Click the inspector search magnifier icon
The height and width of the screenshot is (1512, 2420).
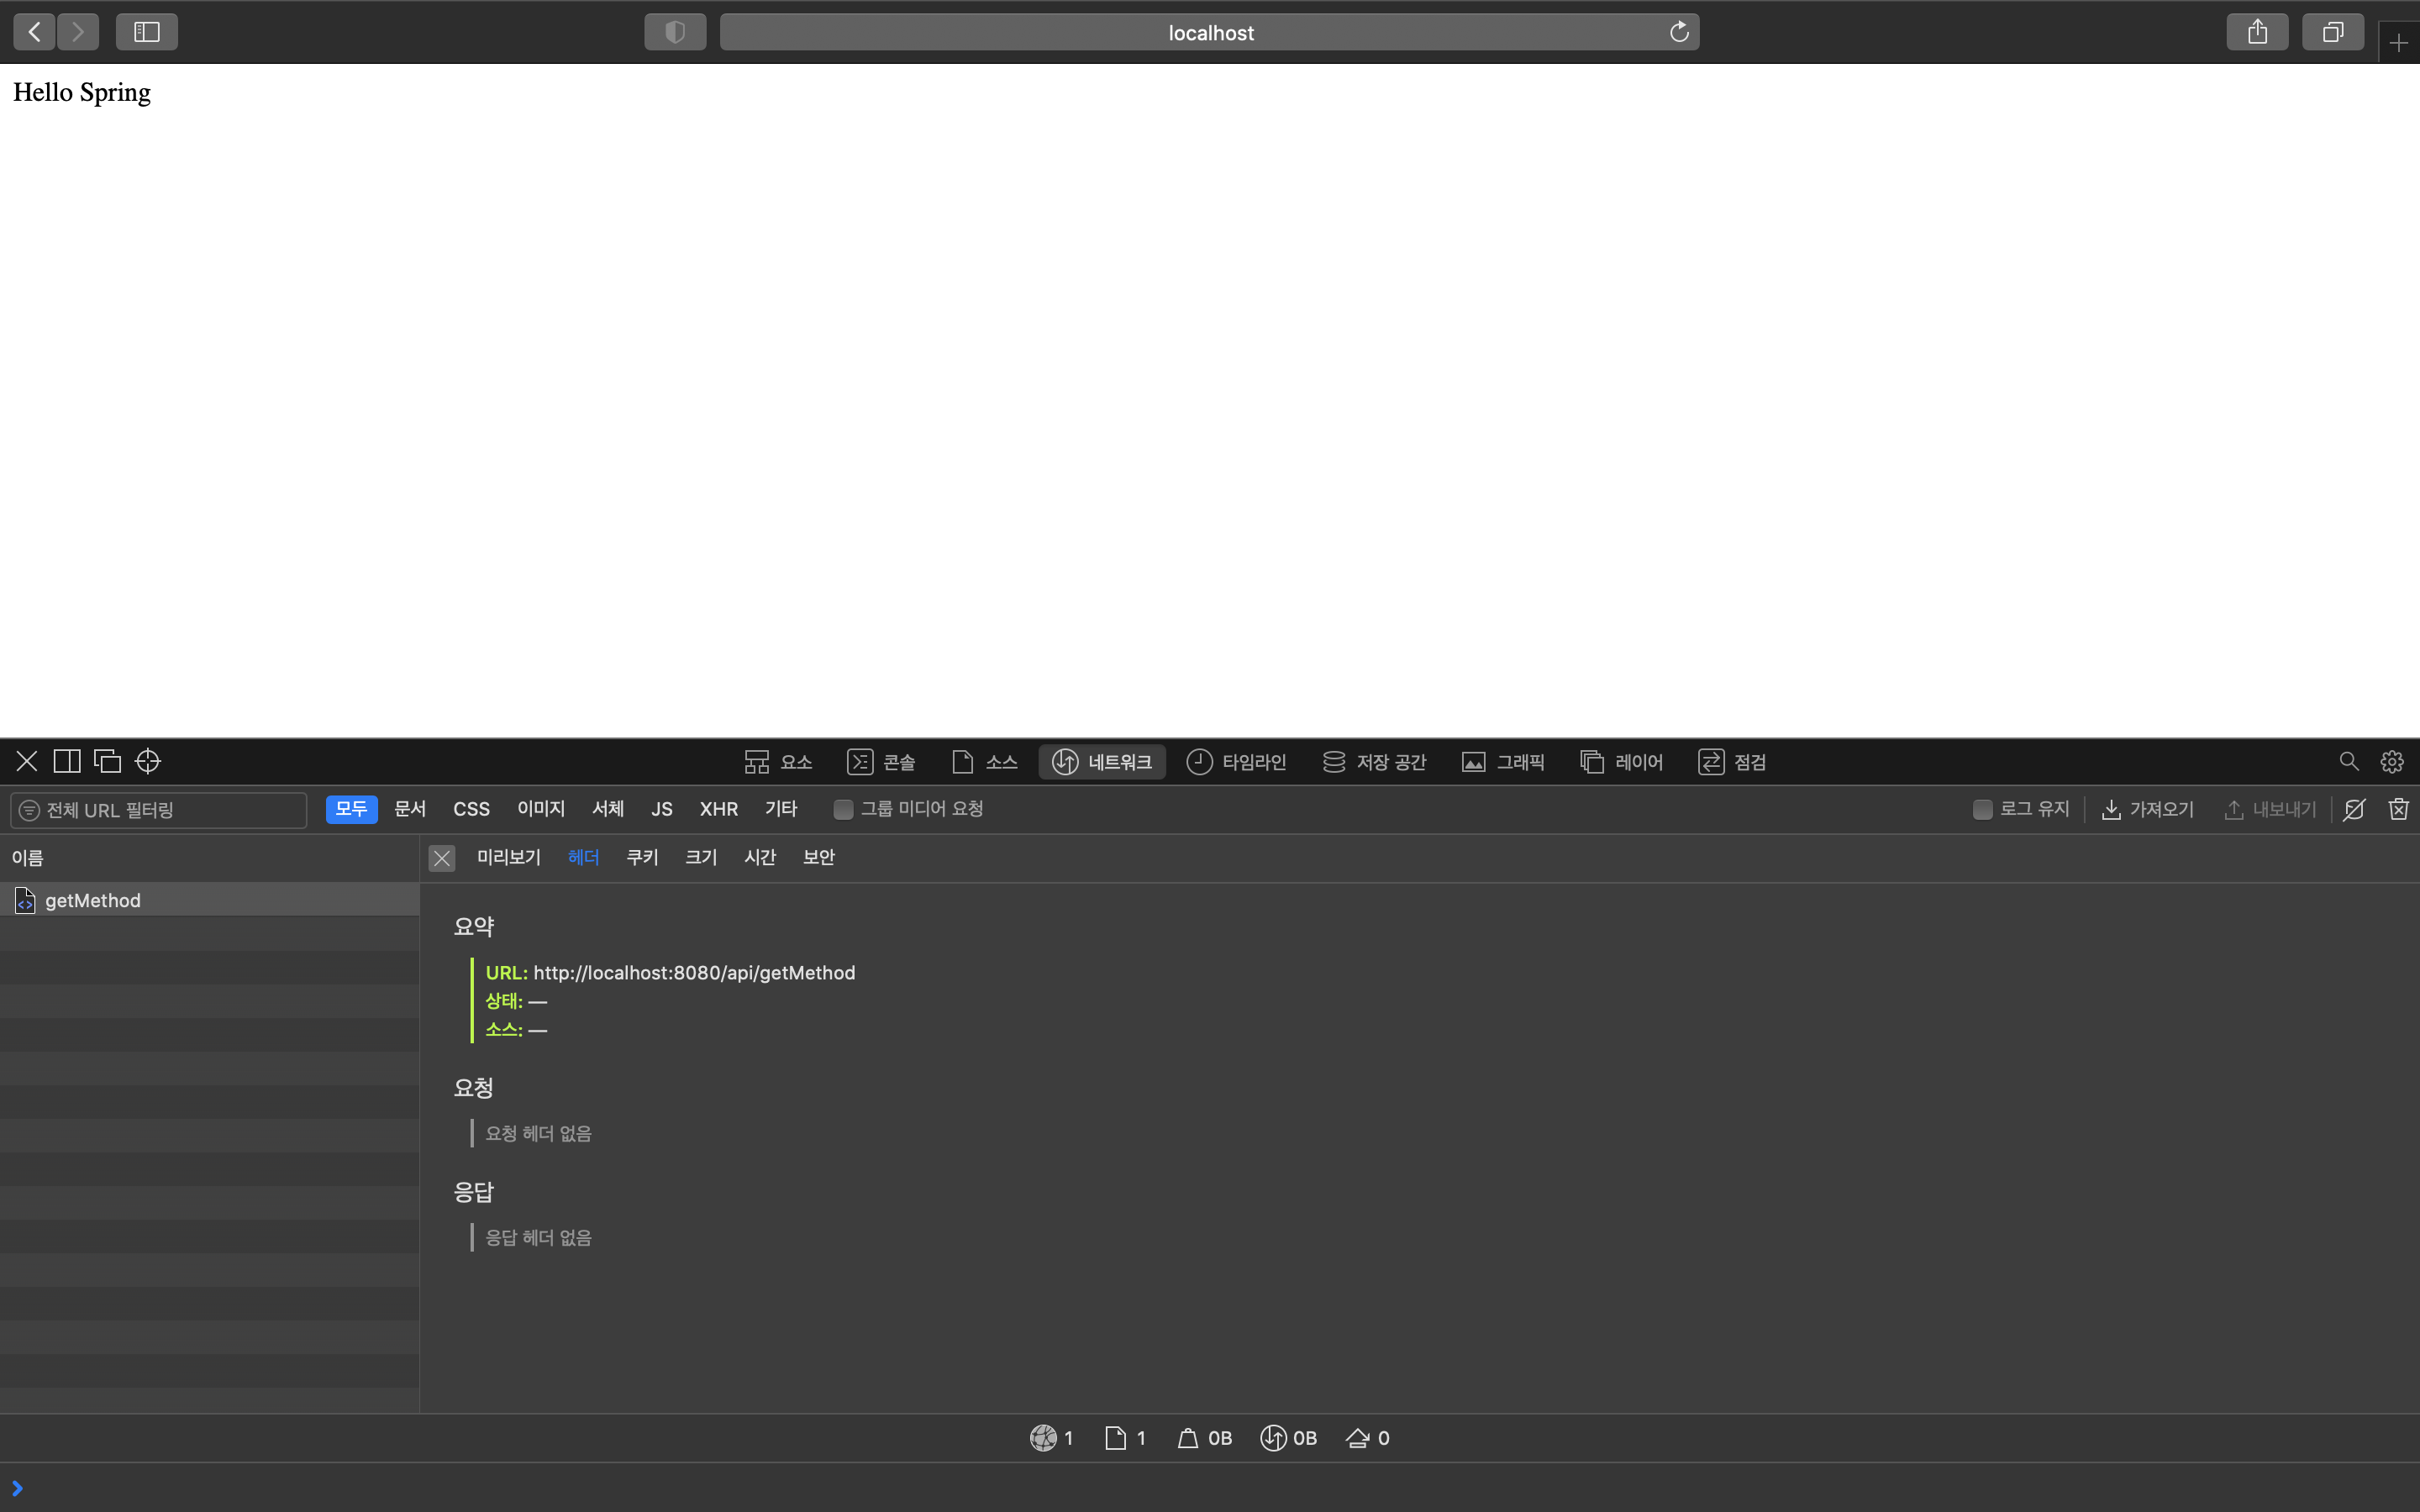2348,762
